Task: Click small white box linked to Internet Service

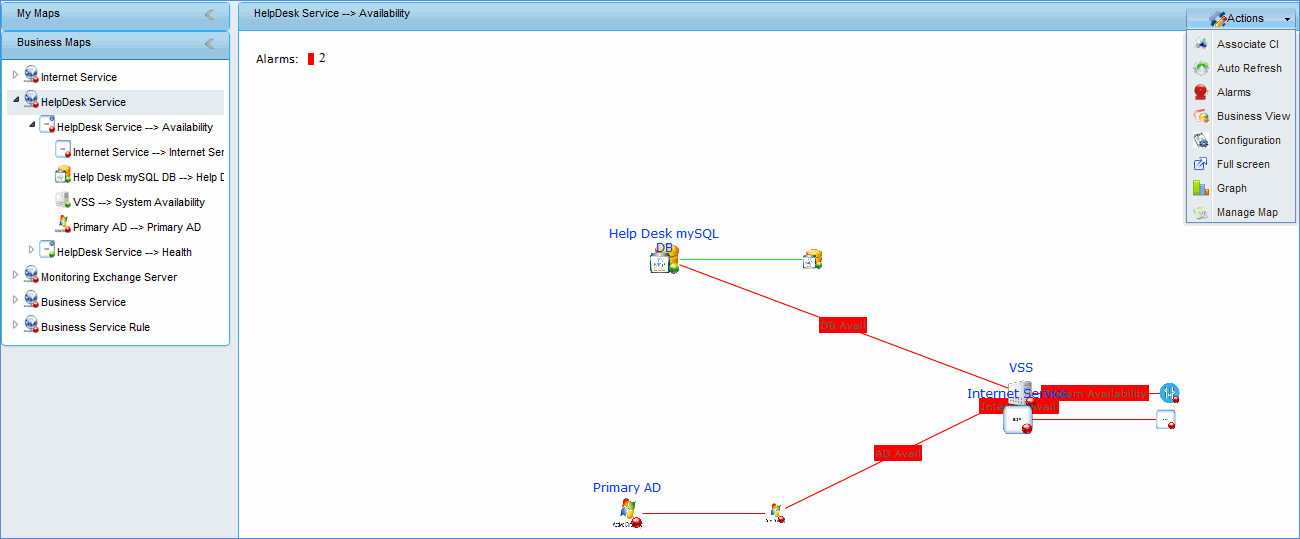Action: [1165, 420]
